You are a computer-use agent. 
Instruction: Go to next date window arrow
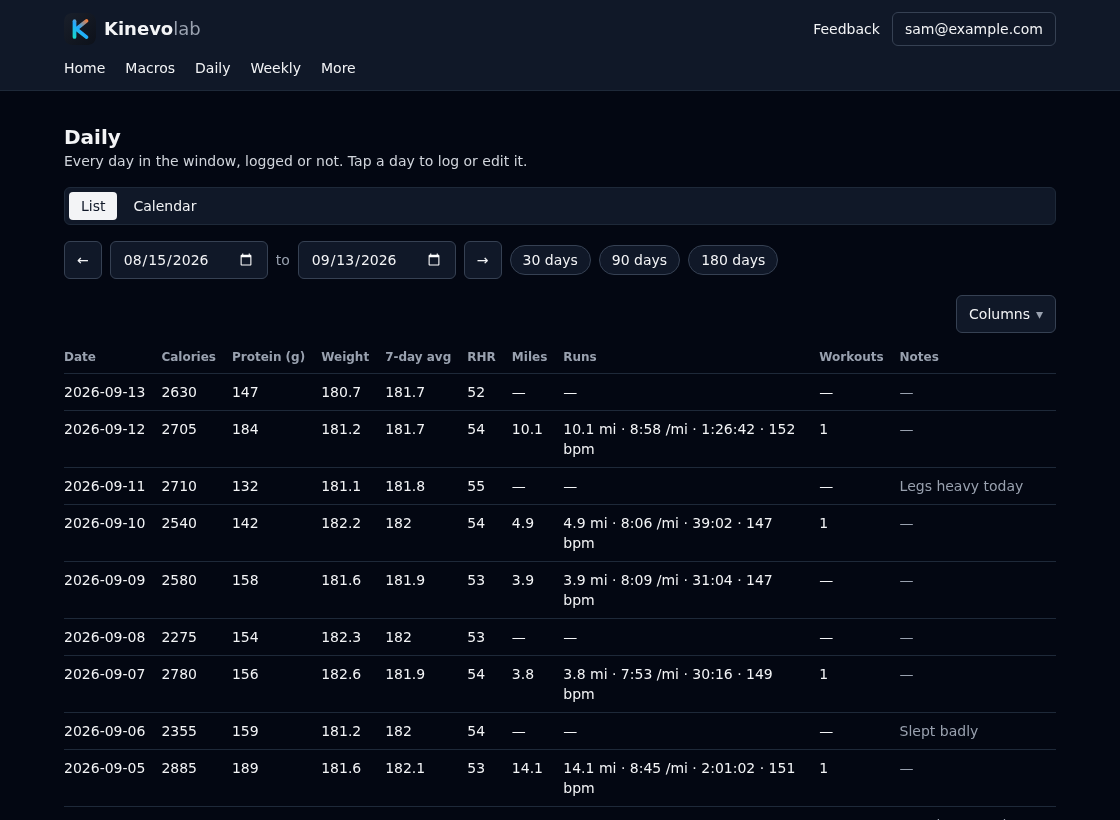483,260
